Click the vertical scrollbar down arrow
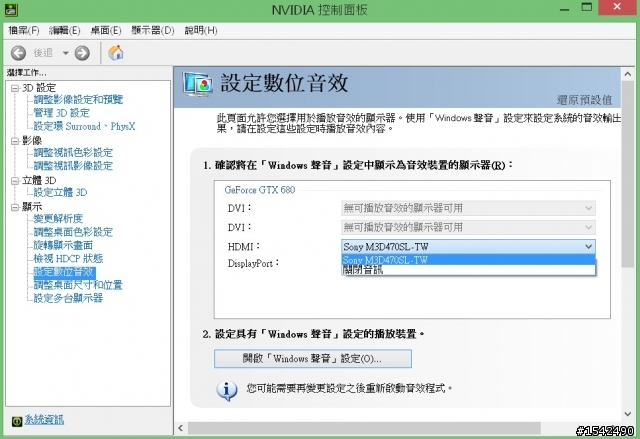 click(x=628, y=414)
